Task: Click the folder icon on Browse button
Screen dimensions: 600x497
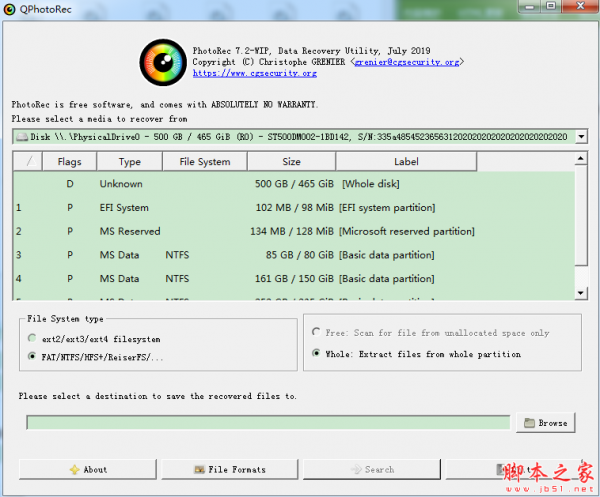Action: [x=528, y=423]
